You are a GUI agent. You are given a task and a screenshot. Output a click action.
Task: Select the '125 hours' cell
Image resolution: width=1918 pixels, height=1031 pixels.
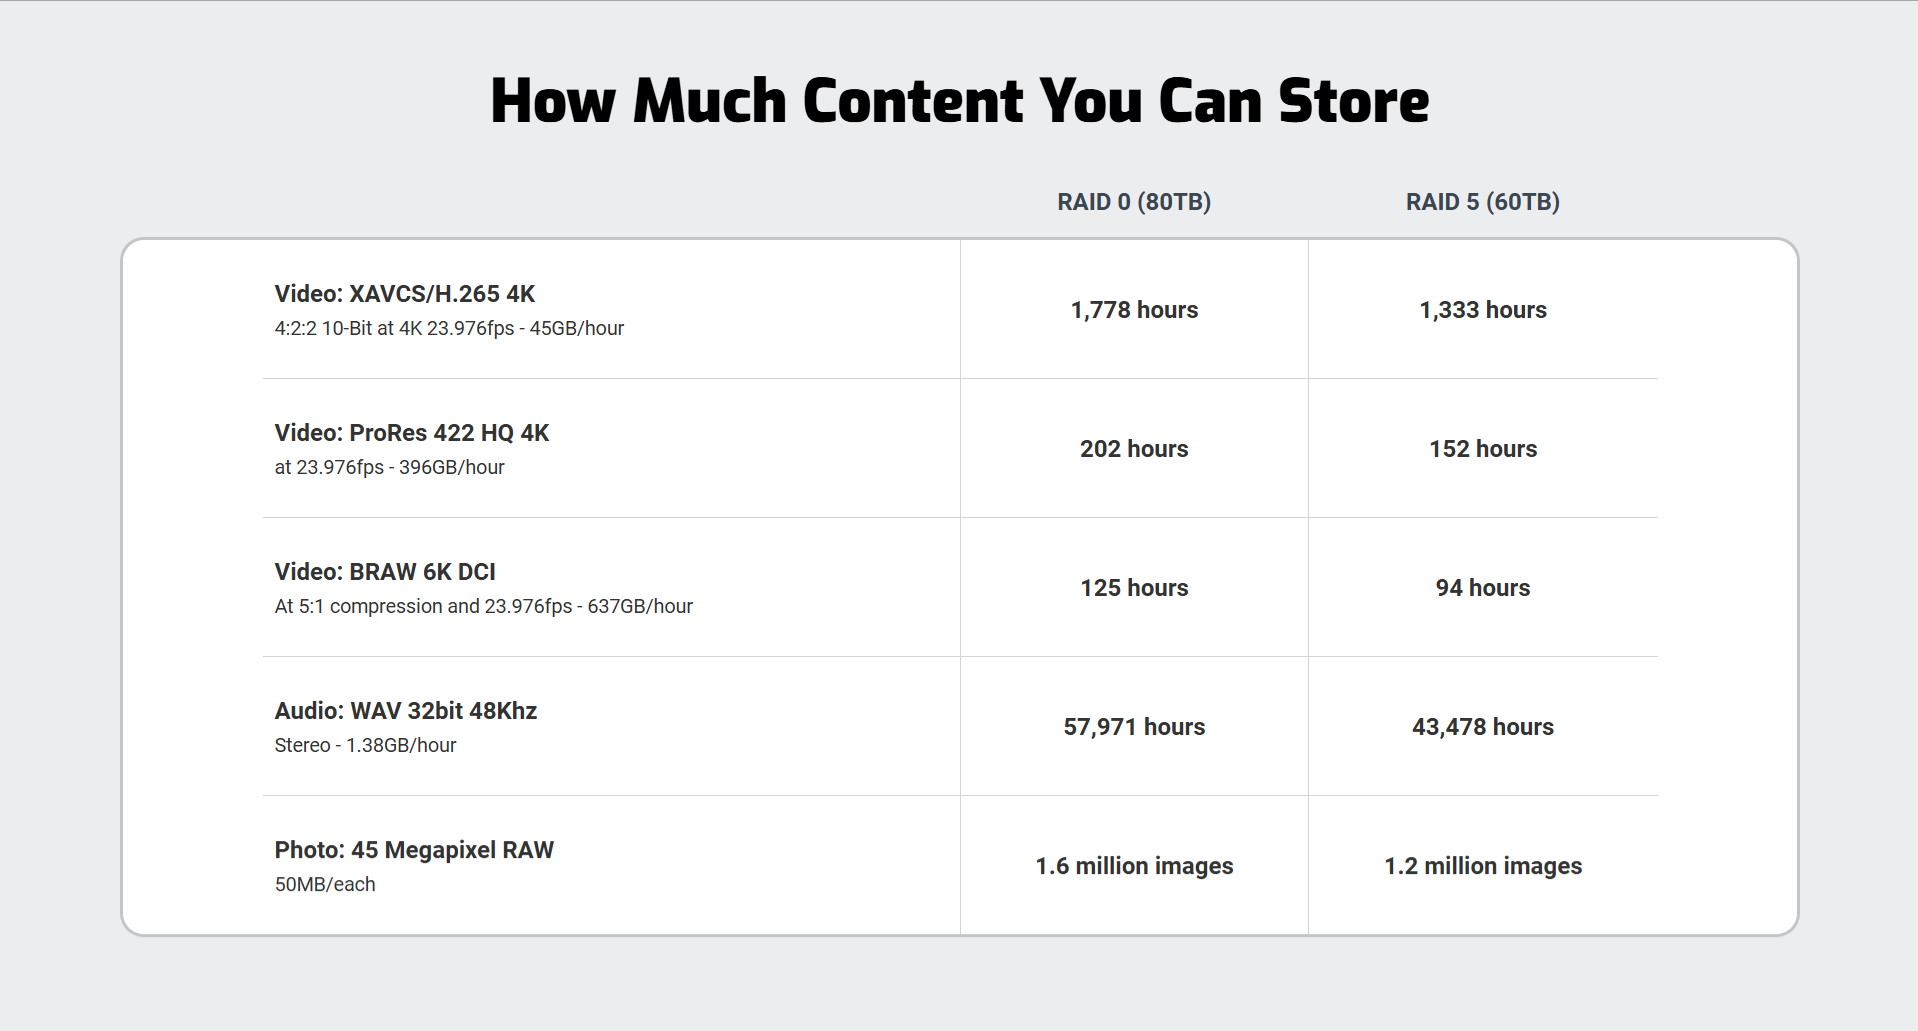pos(1134,588)
